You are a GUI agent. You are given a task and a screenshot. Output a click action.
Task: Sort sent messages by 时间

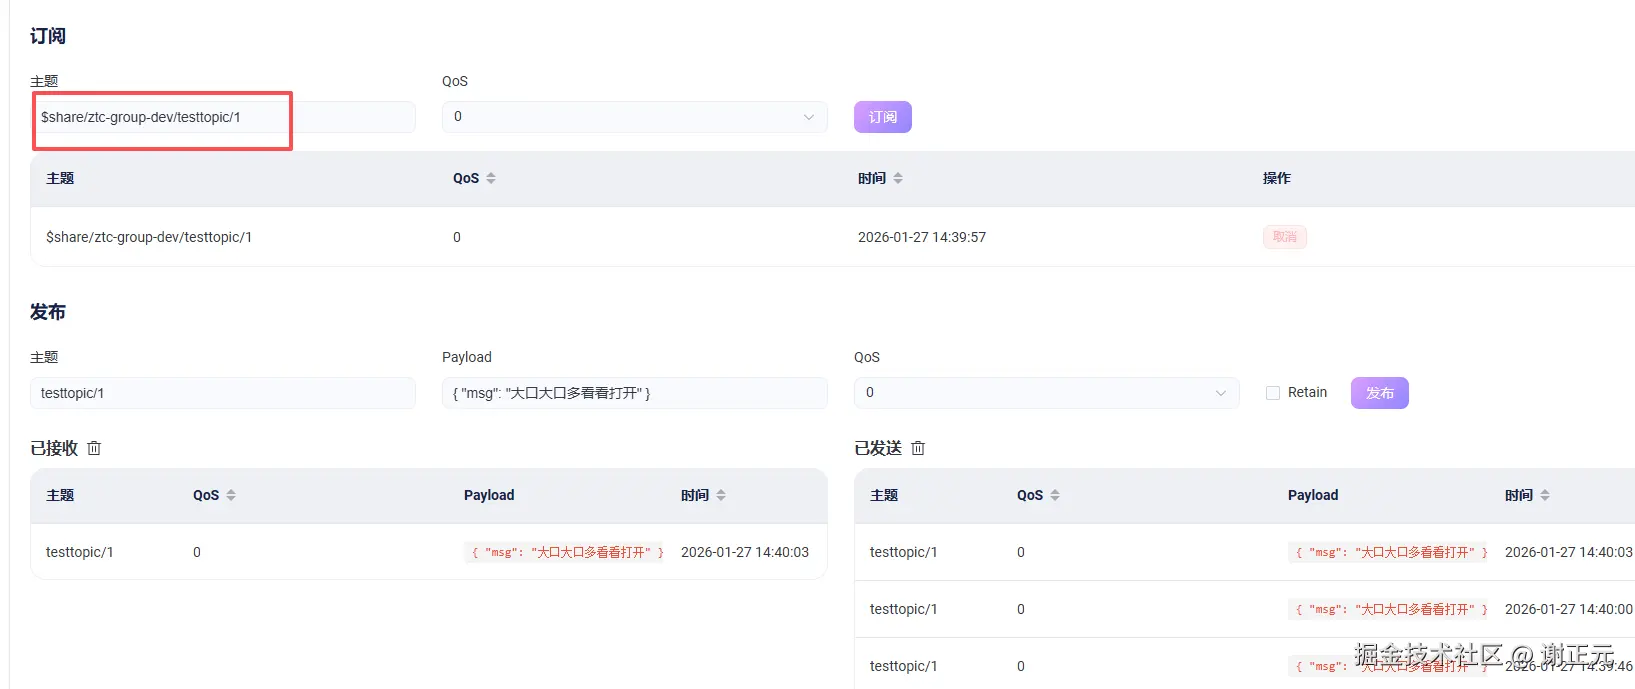1545,495
